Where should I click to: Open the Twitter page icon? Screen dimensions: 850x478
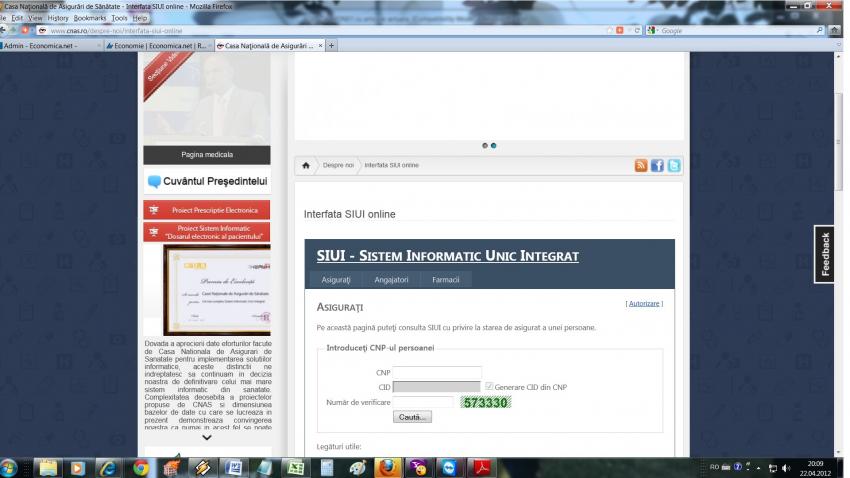(x=674, y=165)
